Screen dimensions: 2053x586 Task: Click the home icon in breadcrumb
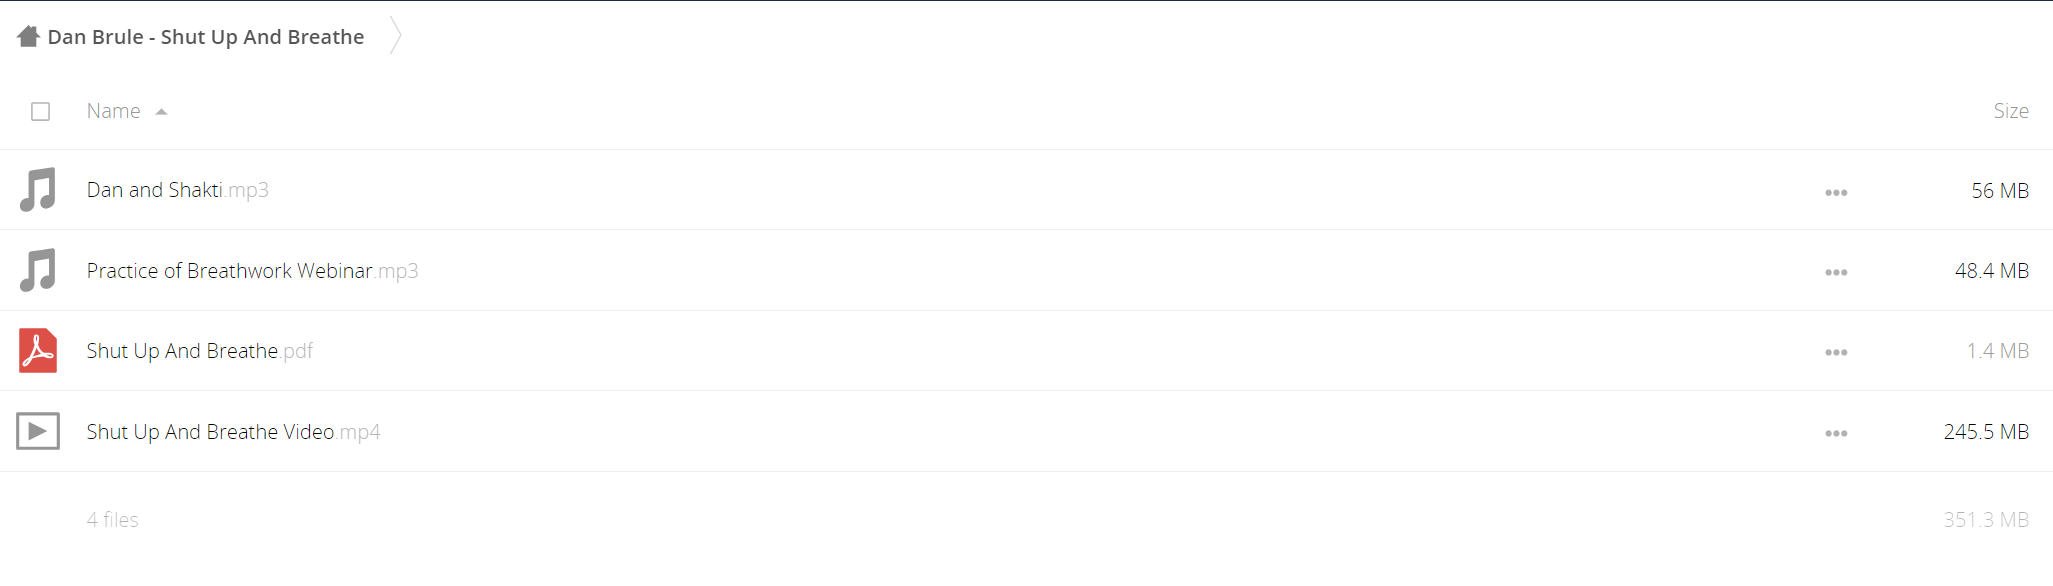tap(28, 37)
